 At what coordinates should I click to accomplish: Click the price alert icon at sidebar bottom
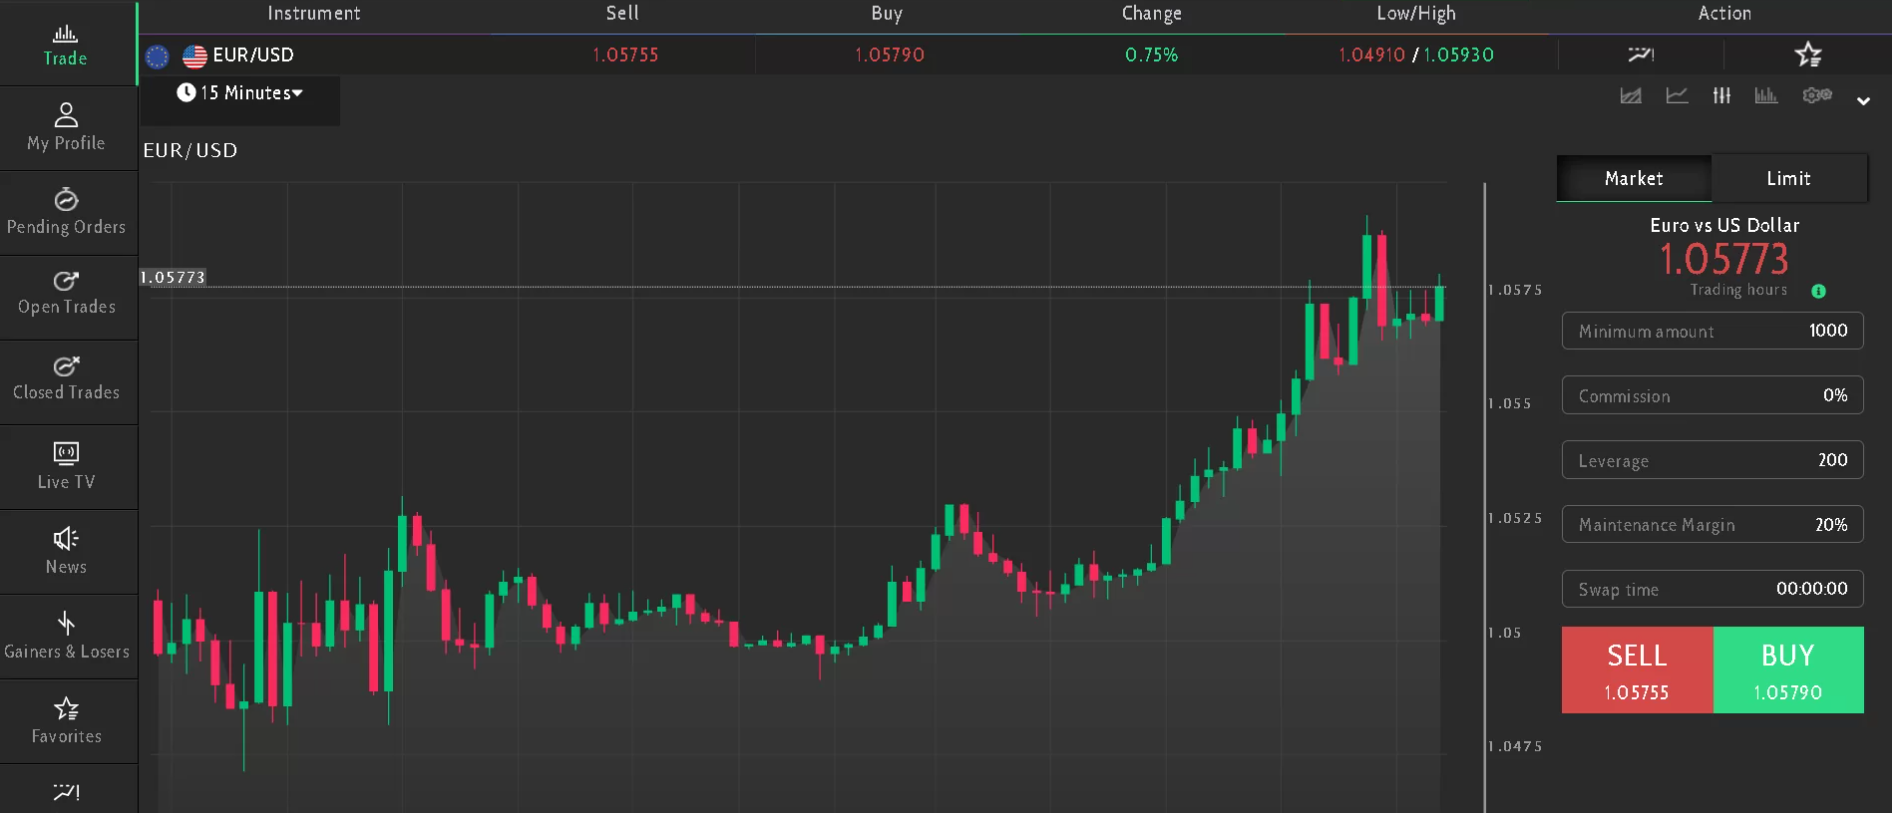click(x=66, y=792)
